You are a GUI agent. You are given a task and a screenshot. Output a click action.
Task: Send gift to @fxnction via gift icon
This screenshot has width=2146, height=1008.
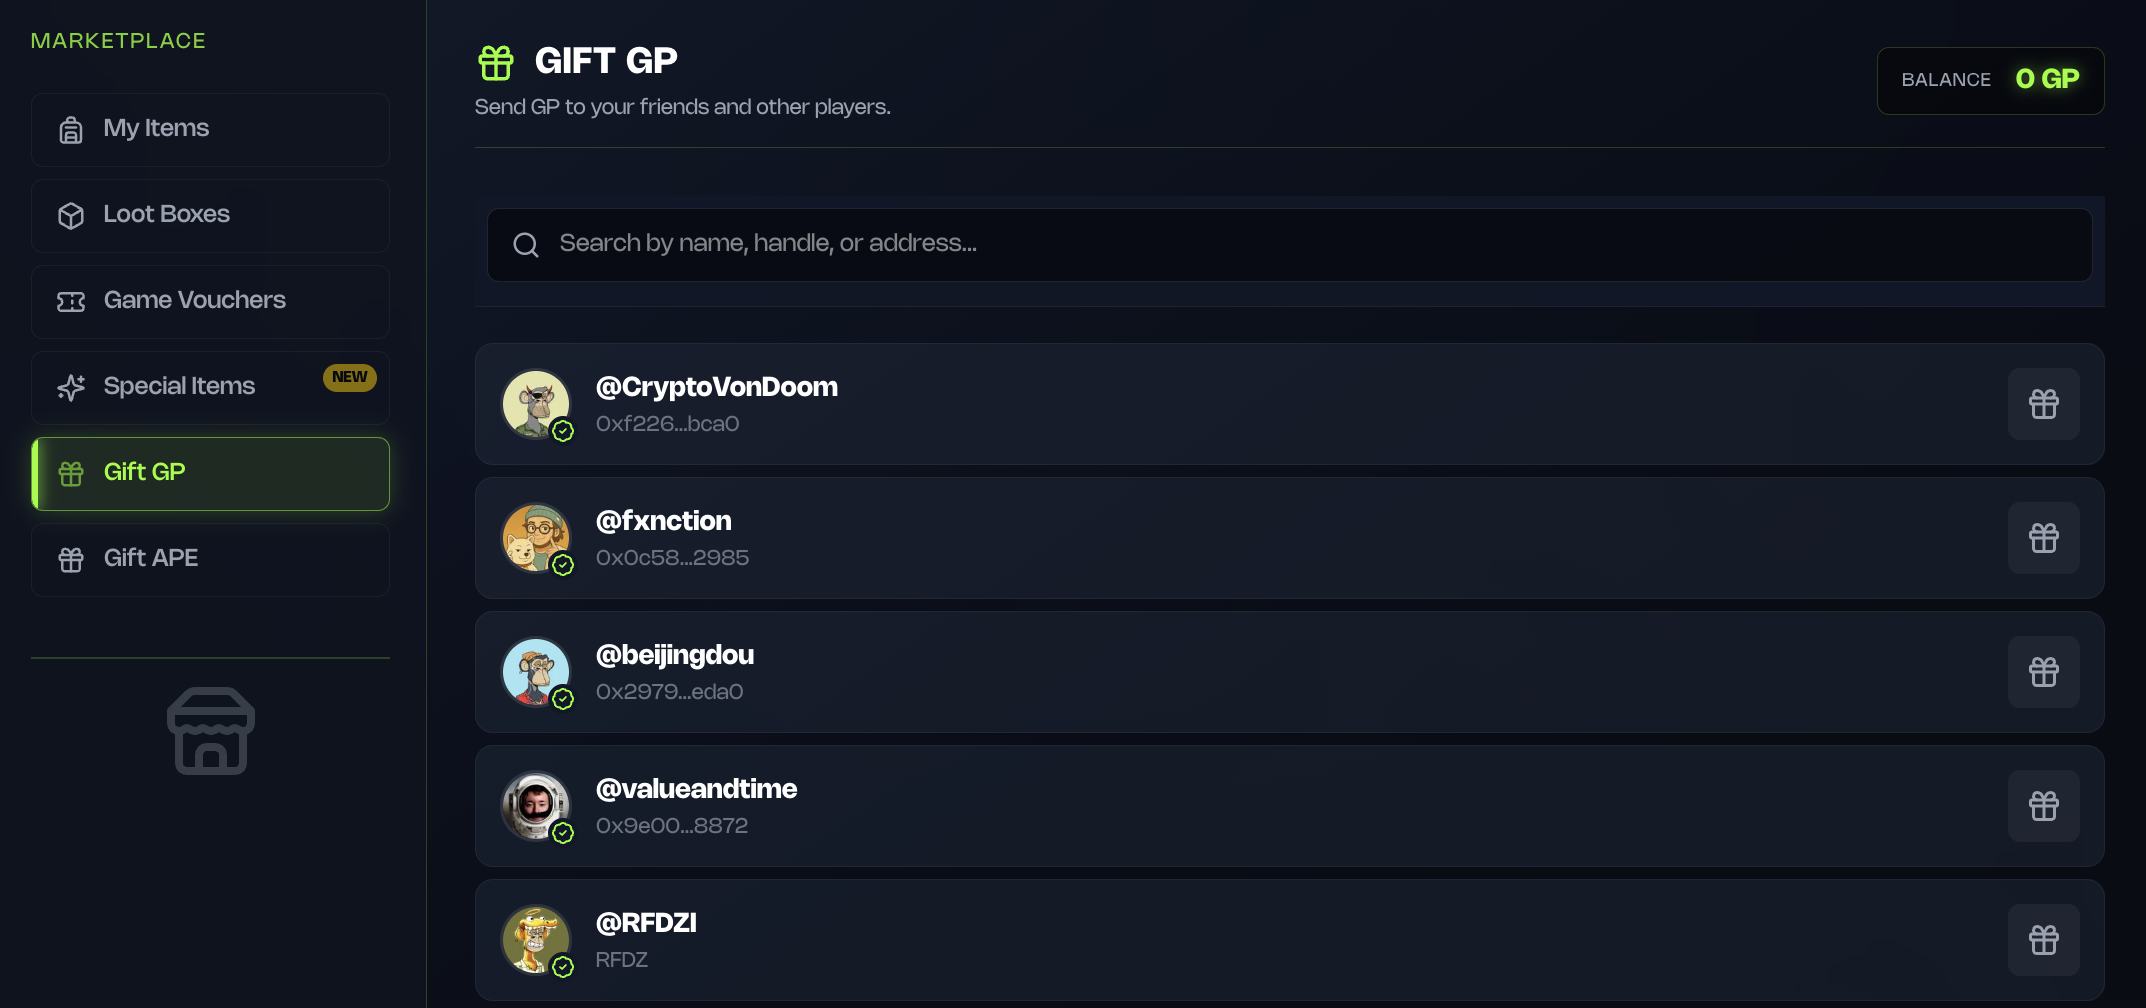coord(2043,538)
